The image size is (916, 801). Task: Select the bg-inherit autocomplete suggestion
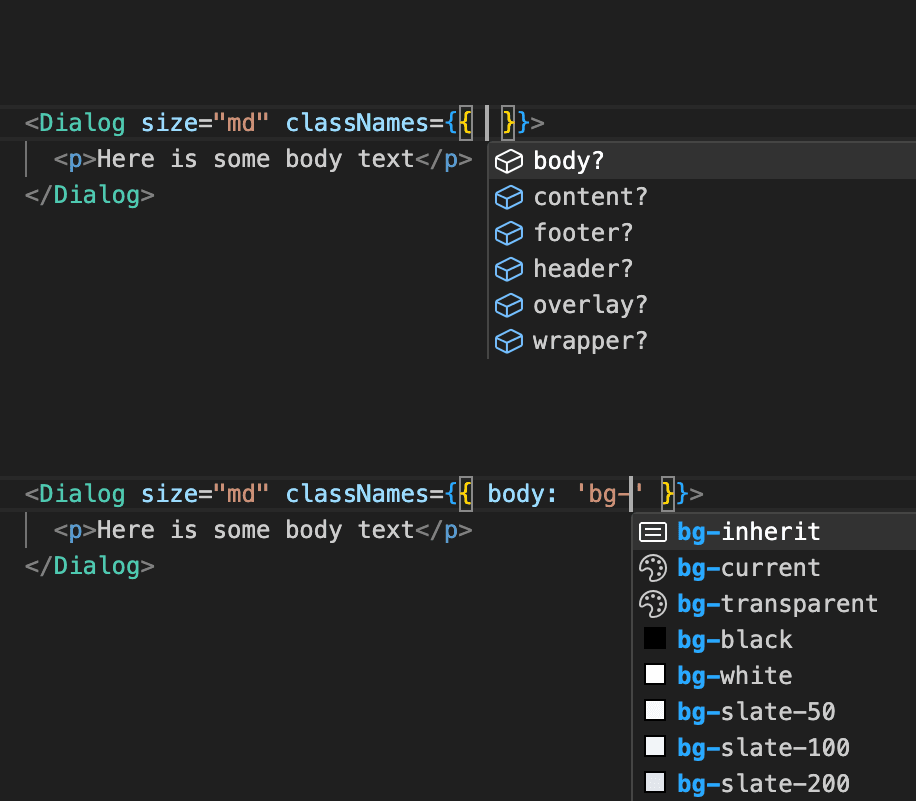[x=748, y=532]
